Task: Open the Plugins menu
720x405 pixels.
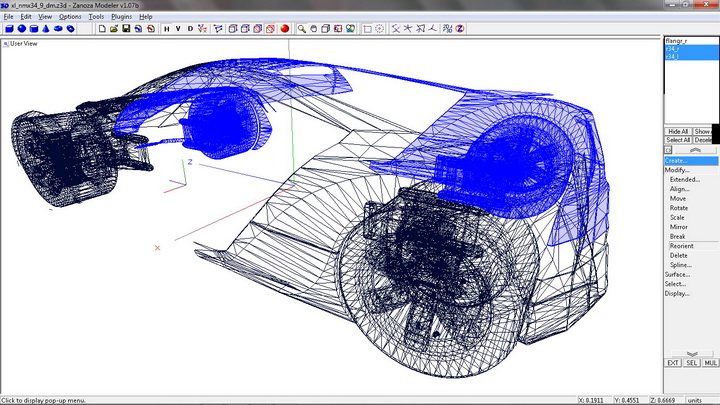Action: [121, 17]
